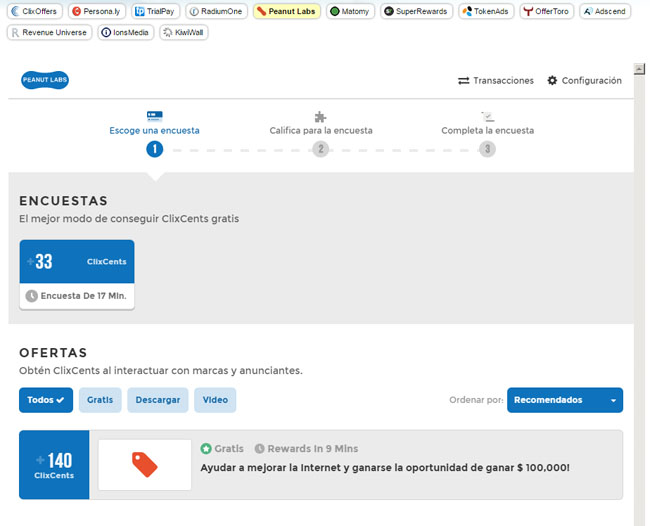This screenshot has height=526, width=650.
Task: Filter offers by Gratis
Action: (x=100, y=400)
